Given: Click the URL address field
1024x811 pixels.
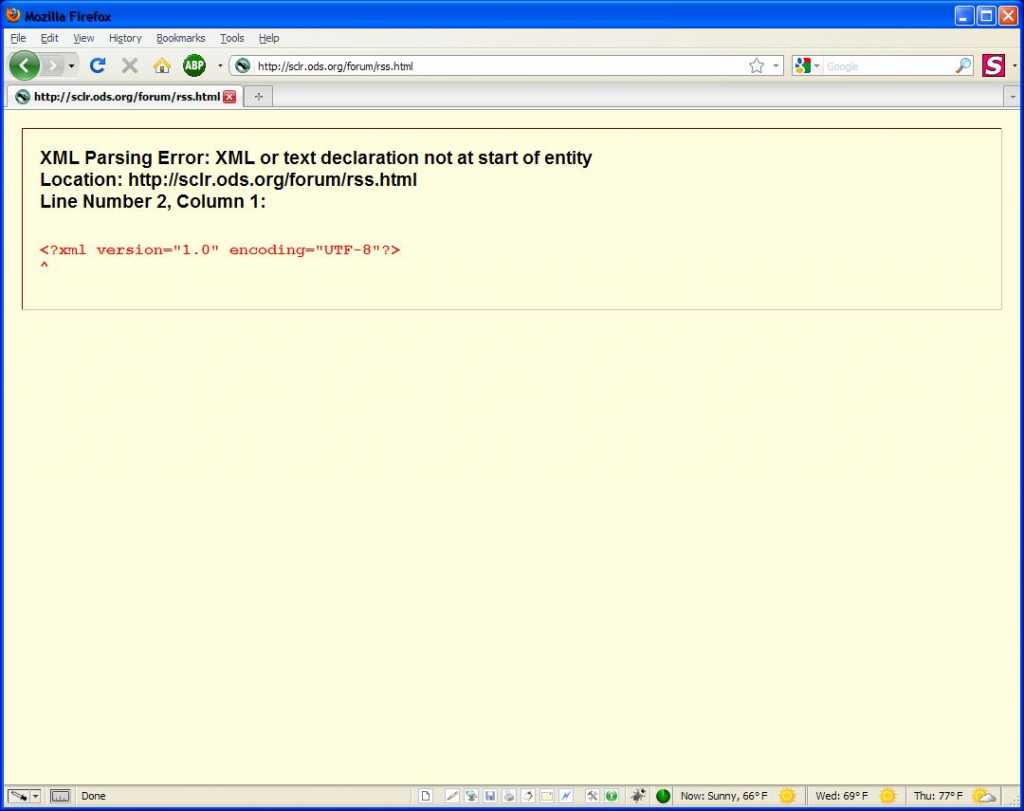Looking at the screenshot, I should [500, 66].
